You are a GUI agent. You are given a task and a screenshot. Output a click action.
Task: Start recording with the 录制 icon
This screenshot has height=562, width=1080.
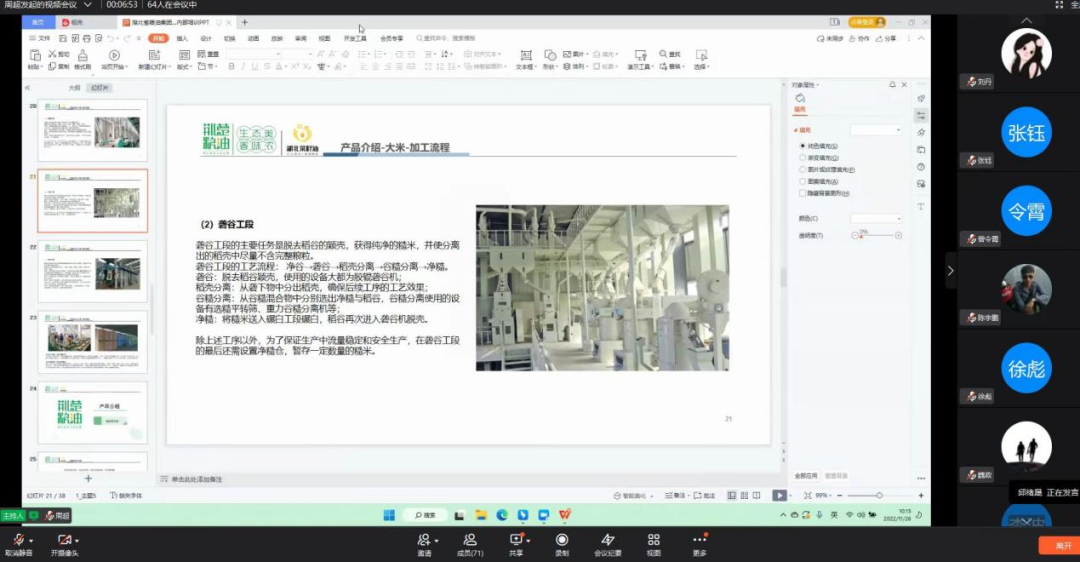(561, 540)
